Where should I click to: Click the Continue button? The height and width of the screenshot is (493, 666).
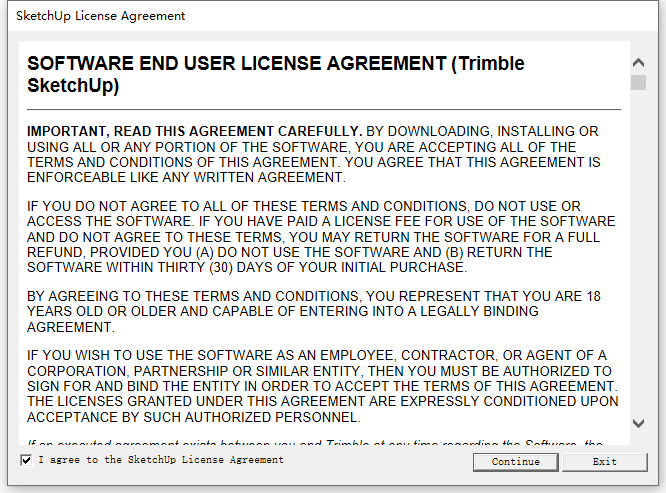click(516, 462)
